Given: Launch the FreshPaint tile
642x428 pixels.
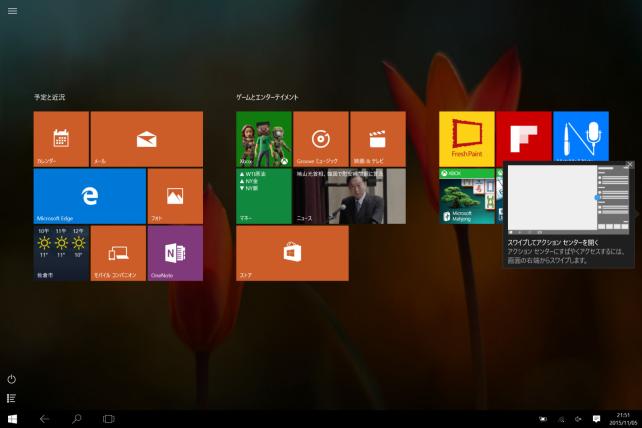Looking at the screenshot, I should (x=466, y=138).
